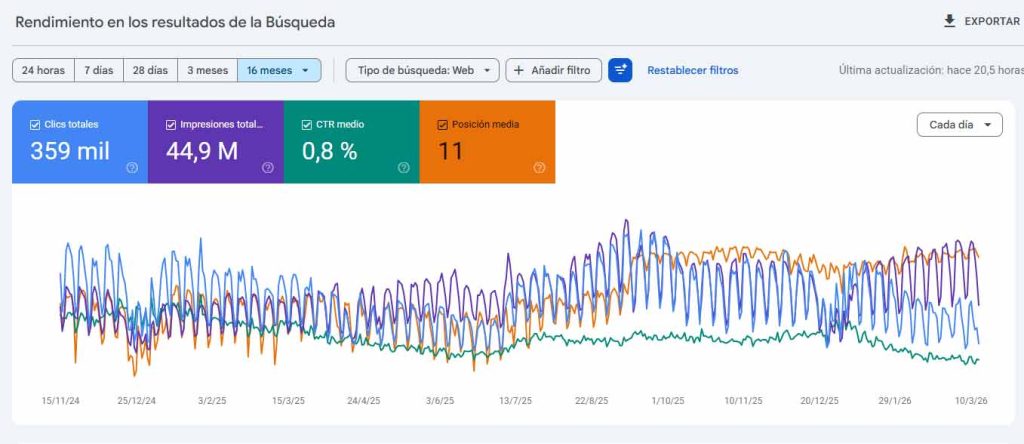The height and width of the screenshot is (444, 1024).
Task: Switch to the 7 días range
Action: (98, 70)
